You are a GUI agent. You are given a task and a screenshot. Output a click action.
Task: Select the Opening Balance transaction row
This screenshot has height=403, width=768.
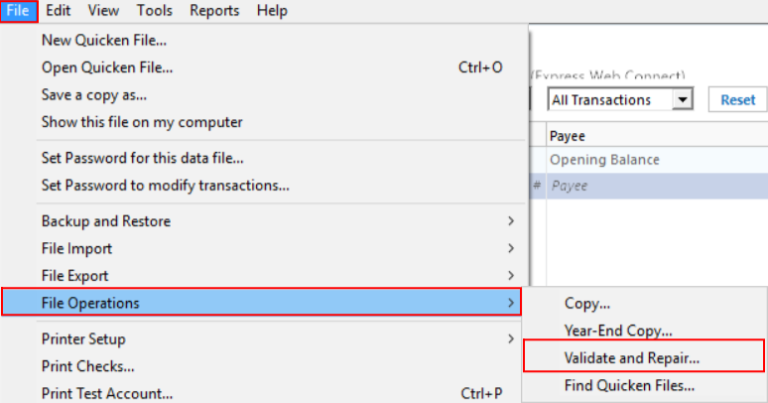tap(649, 160)
